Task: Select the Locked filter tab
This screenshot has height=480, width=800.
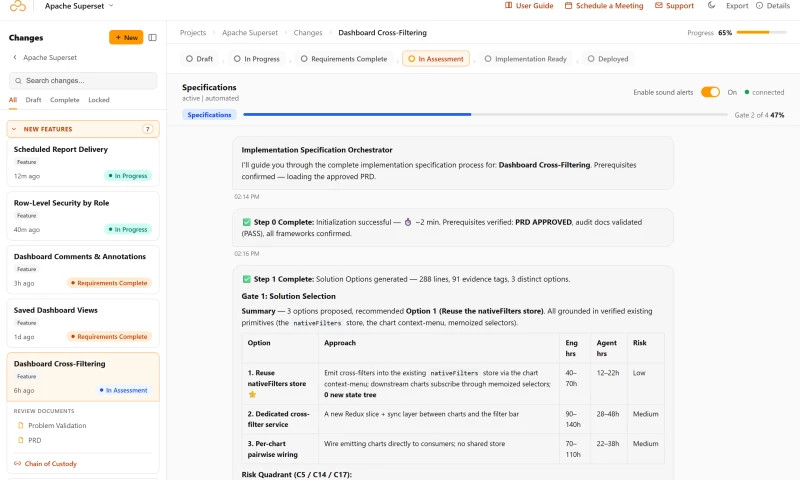Action: tap(99, 100)
